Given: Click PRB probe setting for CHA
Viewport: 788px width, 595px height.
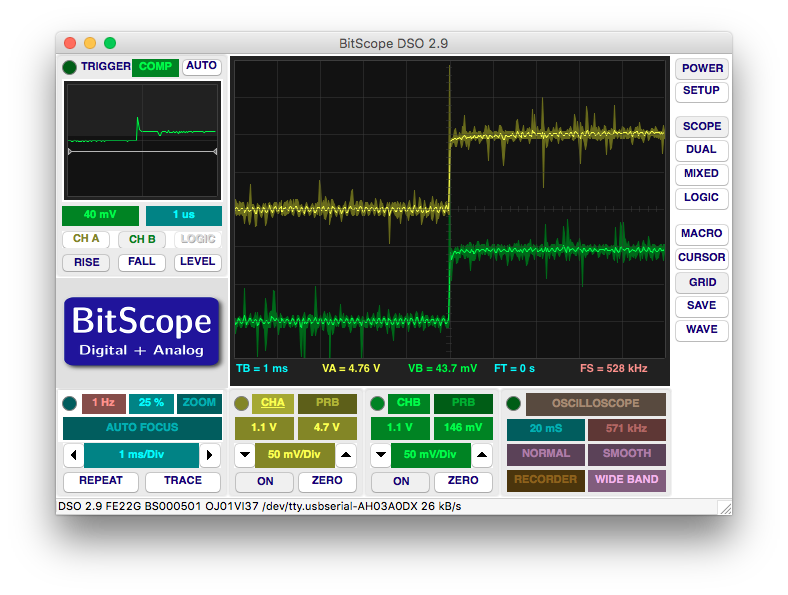Looking at the screenshot, I should point(327,403).
